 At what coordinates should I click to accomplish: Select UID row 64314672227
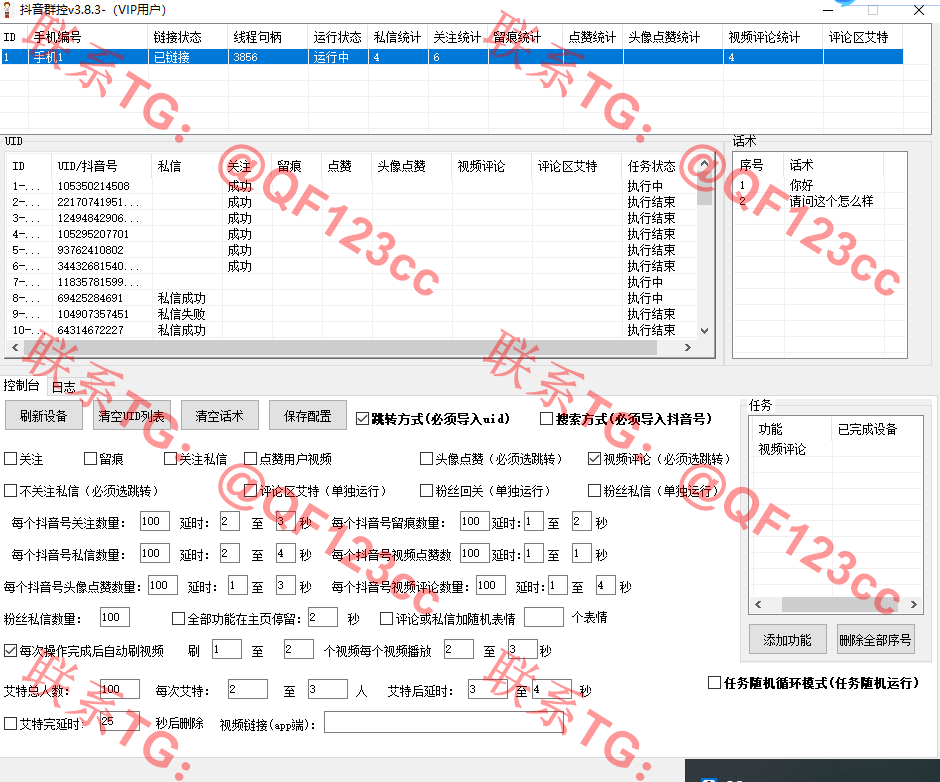tap(351, 330)
